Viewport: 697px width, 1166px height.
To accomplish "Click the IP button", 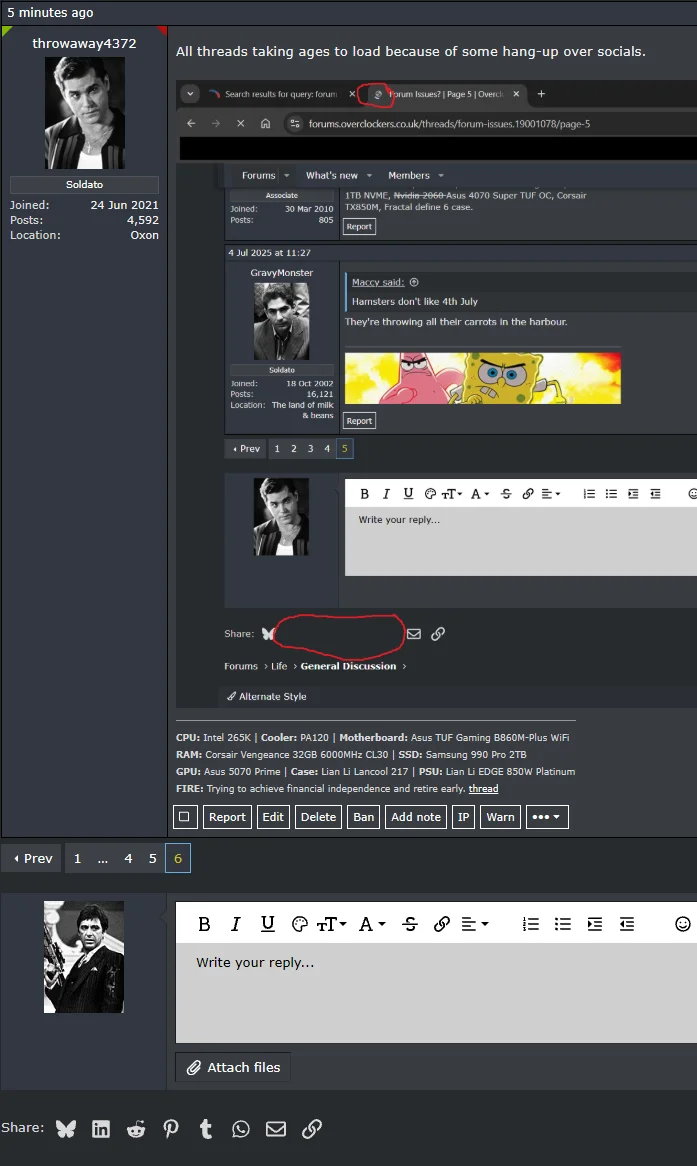I will click(463, 816).
